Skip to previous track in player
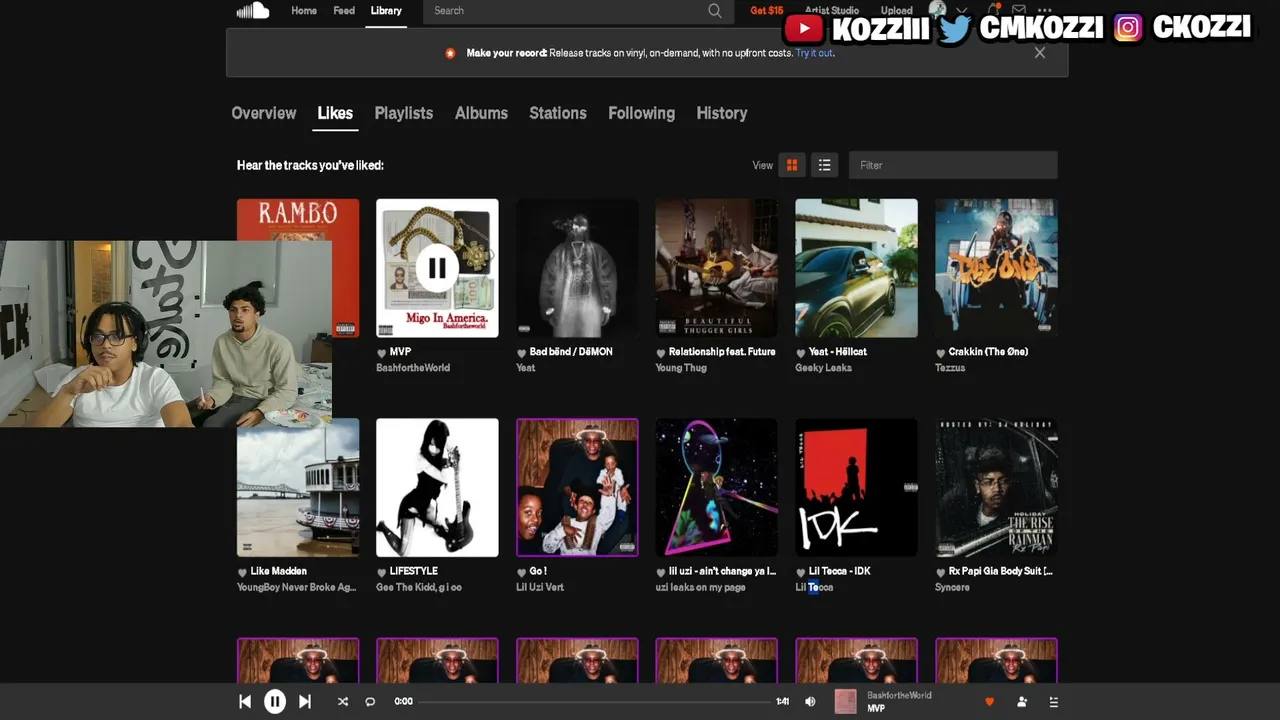This screenshot has width=1280, height=720. (x=245, y=702)
